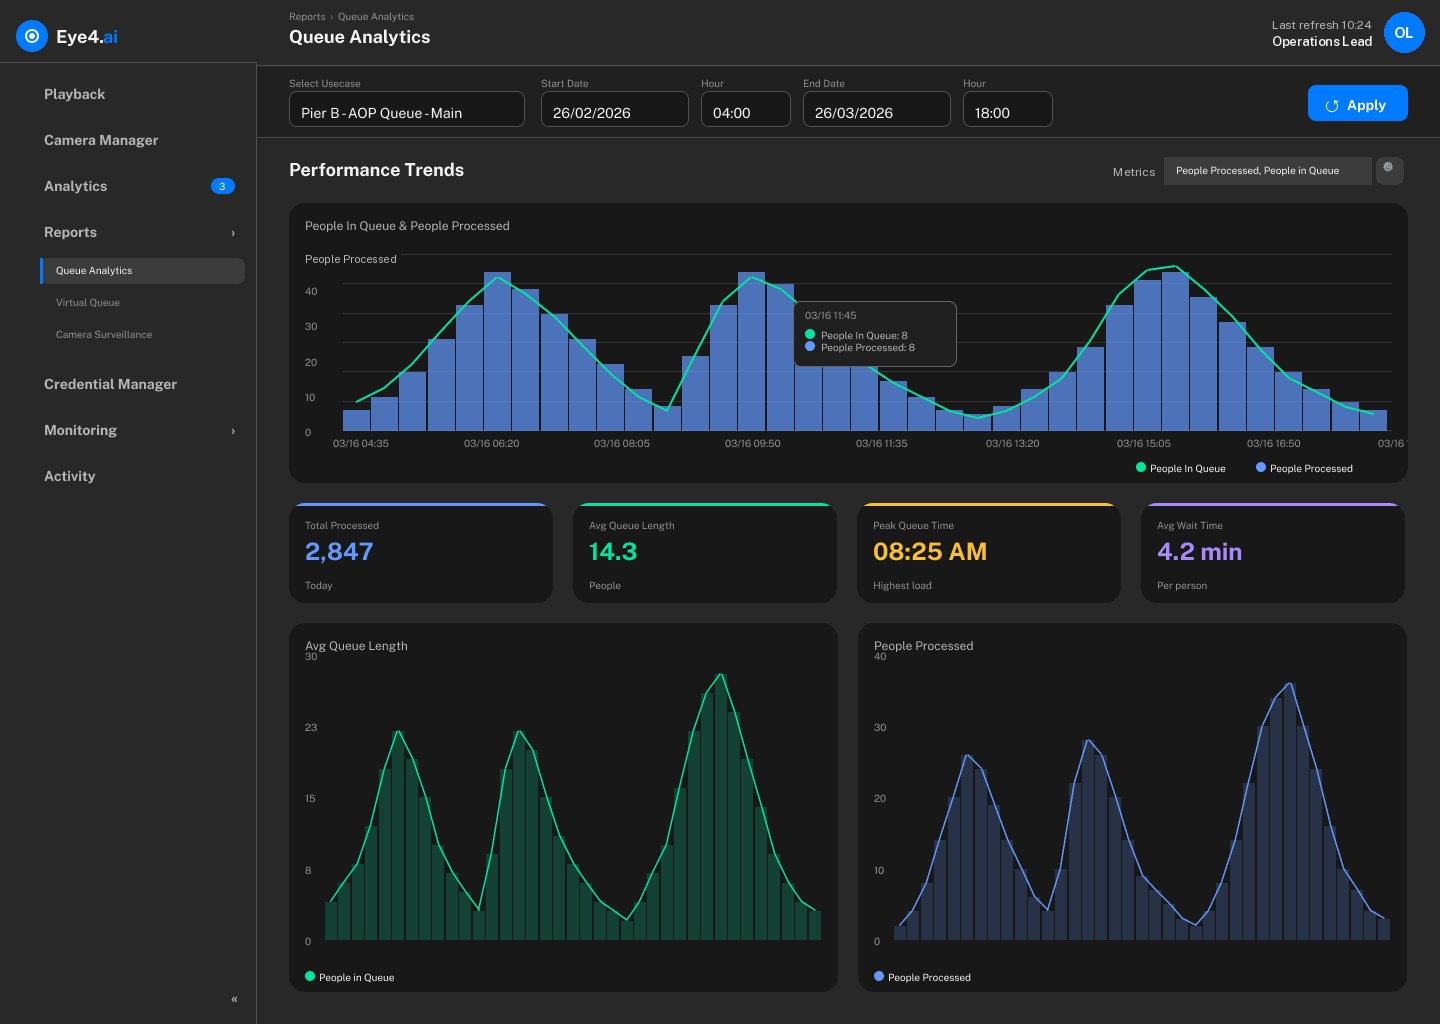Open the End Date picker
The width and height of the screenshot is (1440, 1024).
pyautogui.click(x=876, y=109)
